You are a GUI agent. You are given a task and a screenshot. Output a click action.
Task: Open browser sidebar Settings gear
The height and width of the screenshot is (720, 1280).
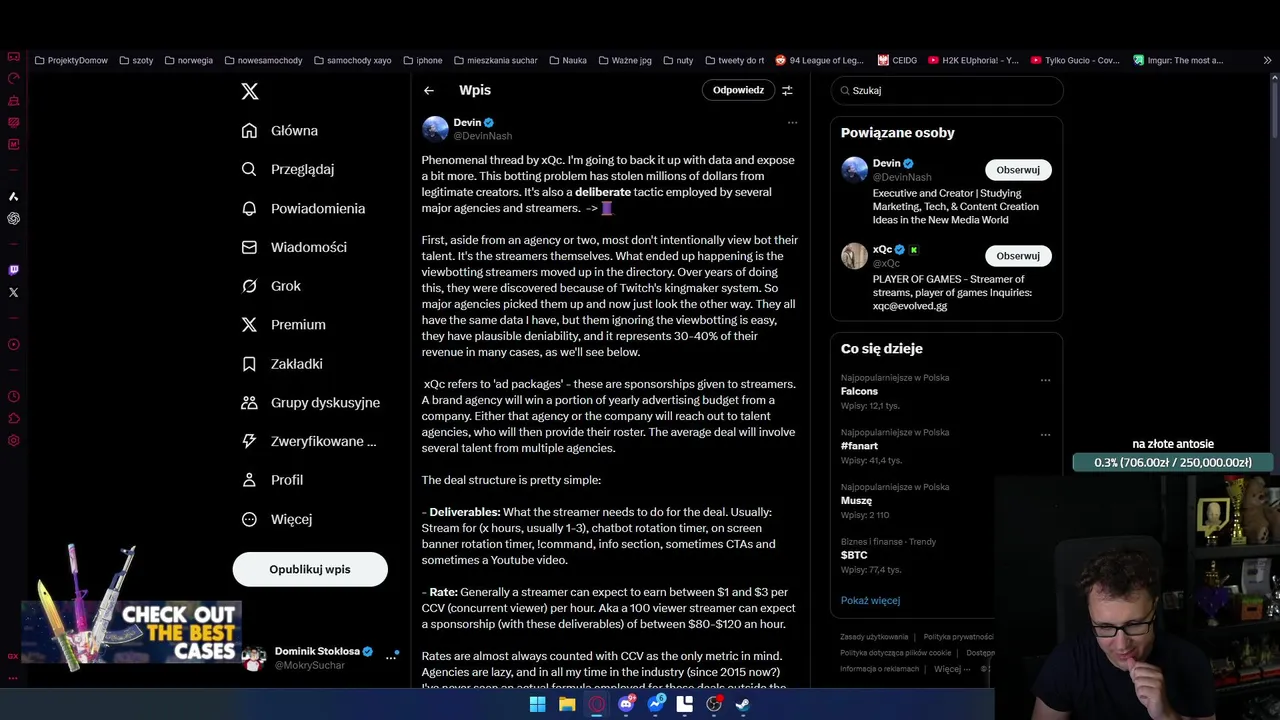13,441
